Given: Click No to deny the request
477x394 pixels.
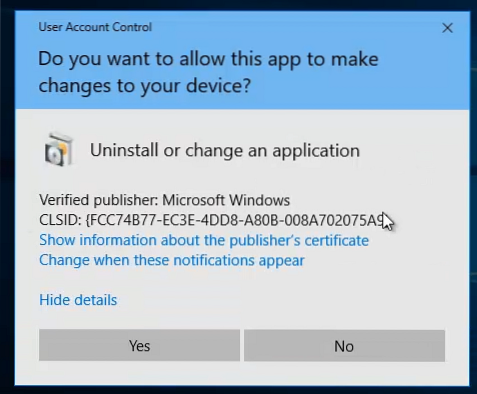Looking at the screenshot, I should tap(344, 346).
